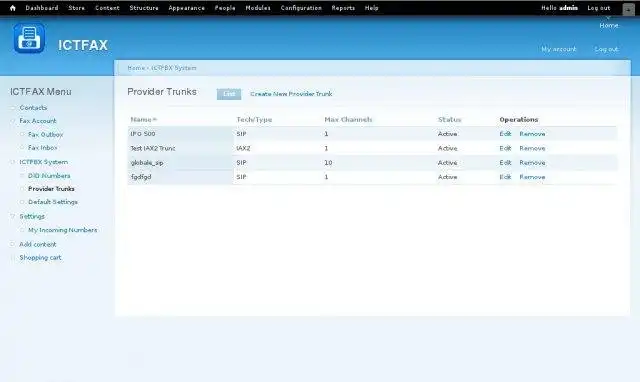Collapse the Fax Account tree arrow
640x382 pixels.
[x=13, y=121]
